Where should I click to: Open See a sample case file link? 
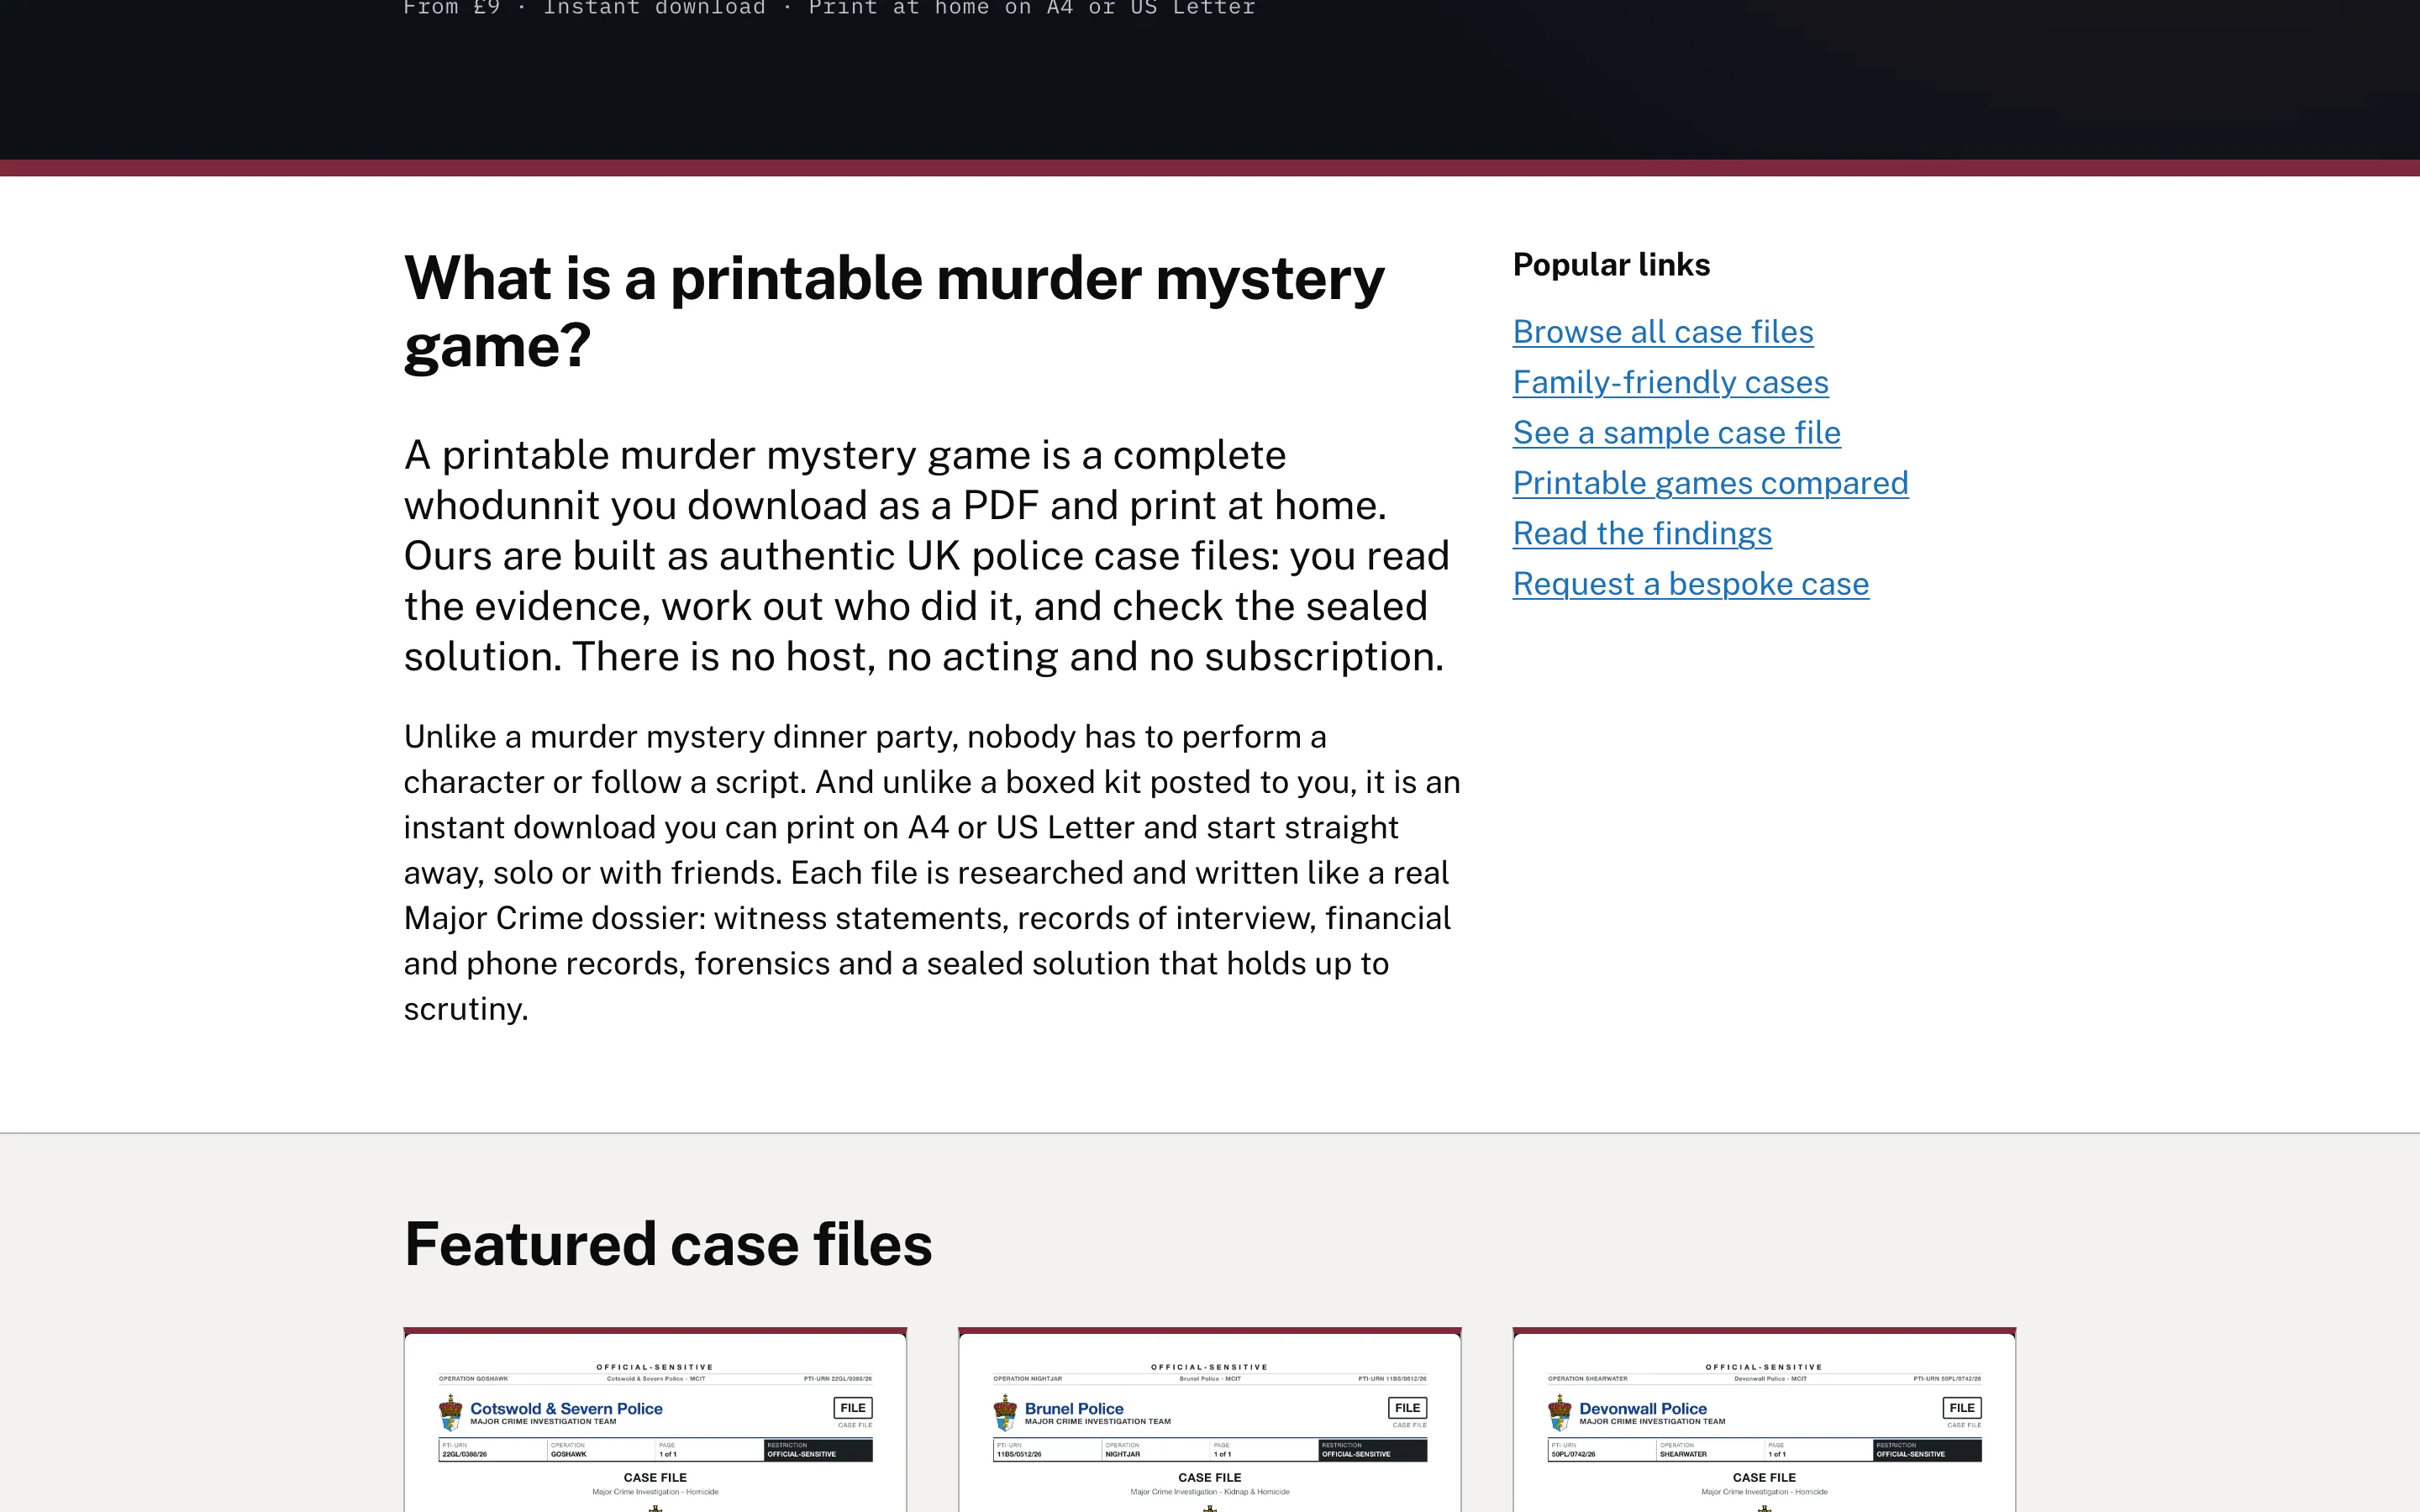pos(1676,433)
